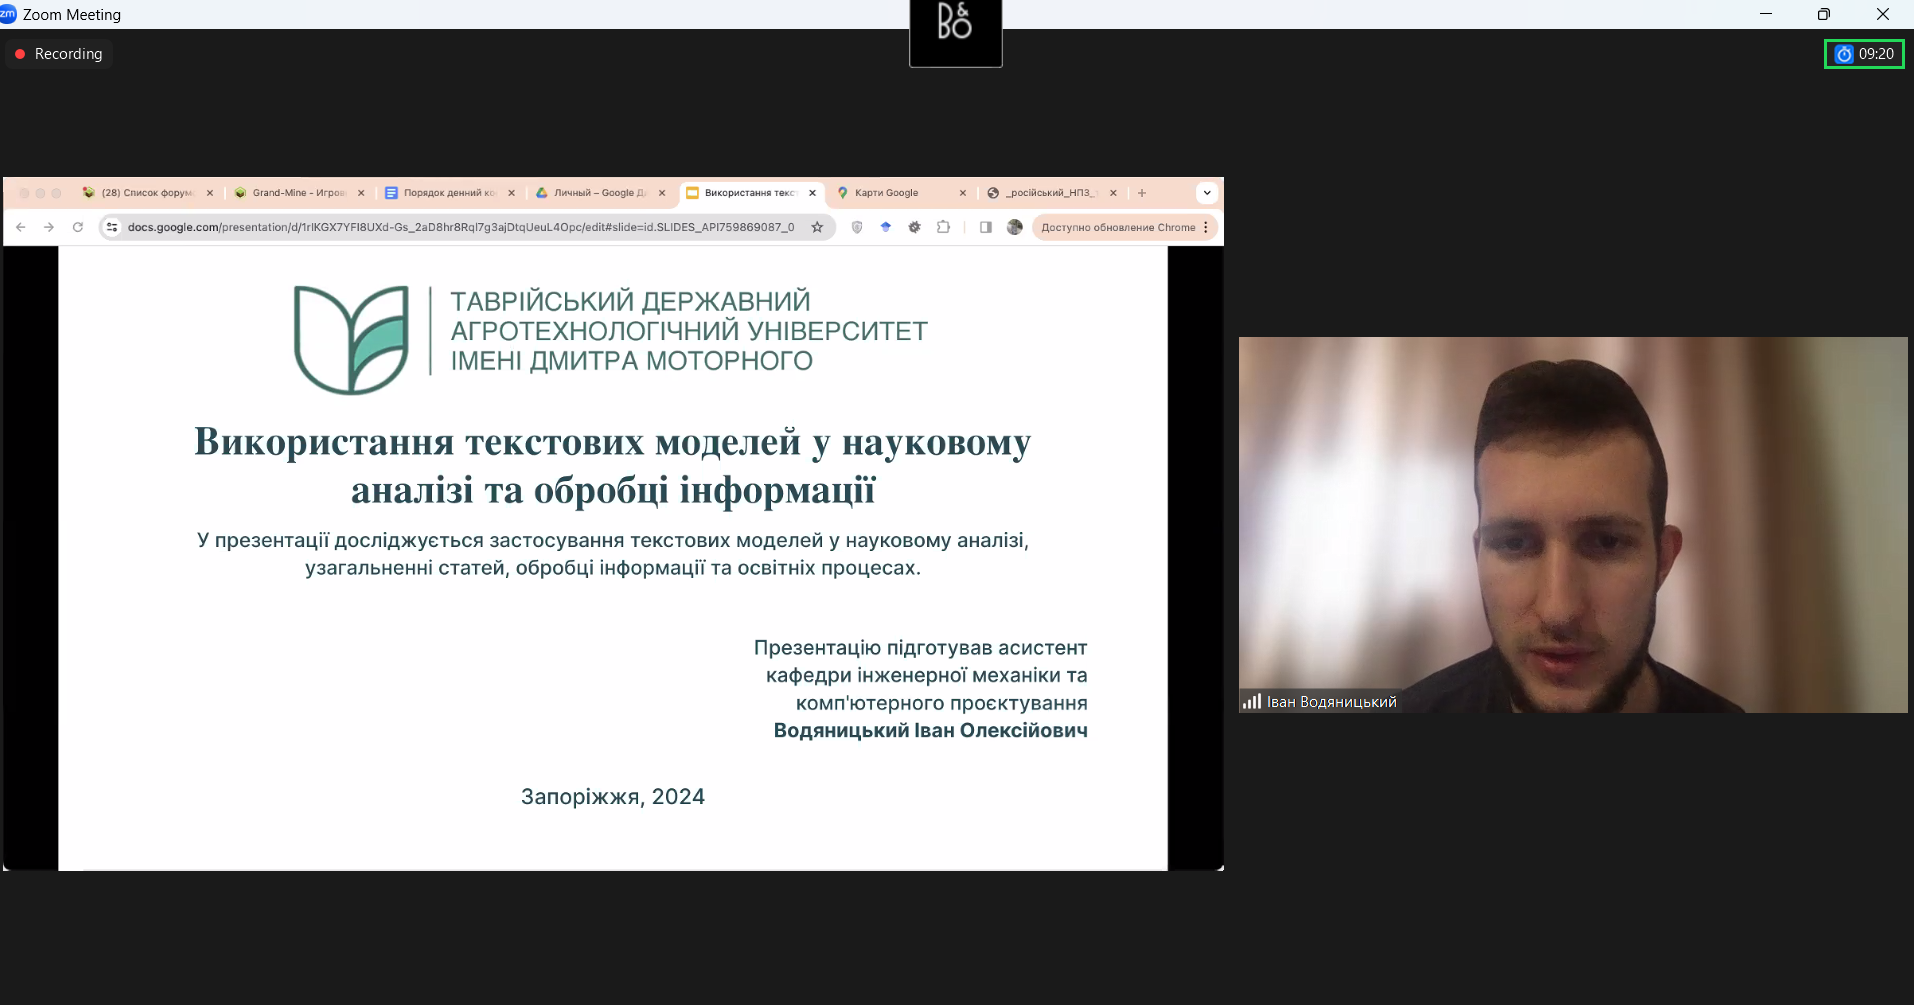
Task: Click the blue extension icon in Chrome toolbar
Action: (885, 227)
